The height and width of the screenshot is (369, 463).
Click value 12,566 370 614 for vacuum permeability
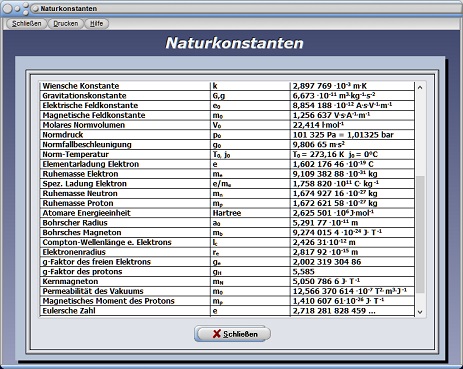click(349, 291)
